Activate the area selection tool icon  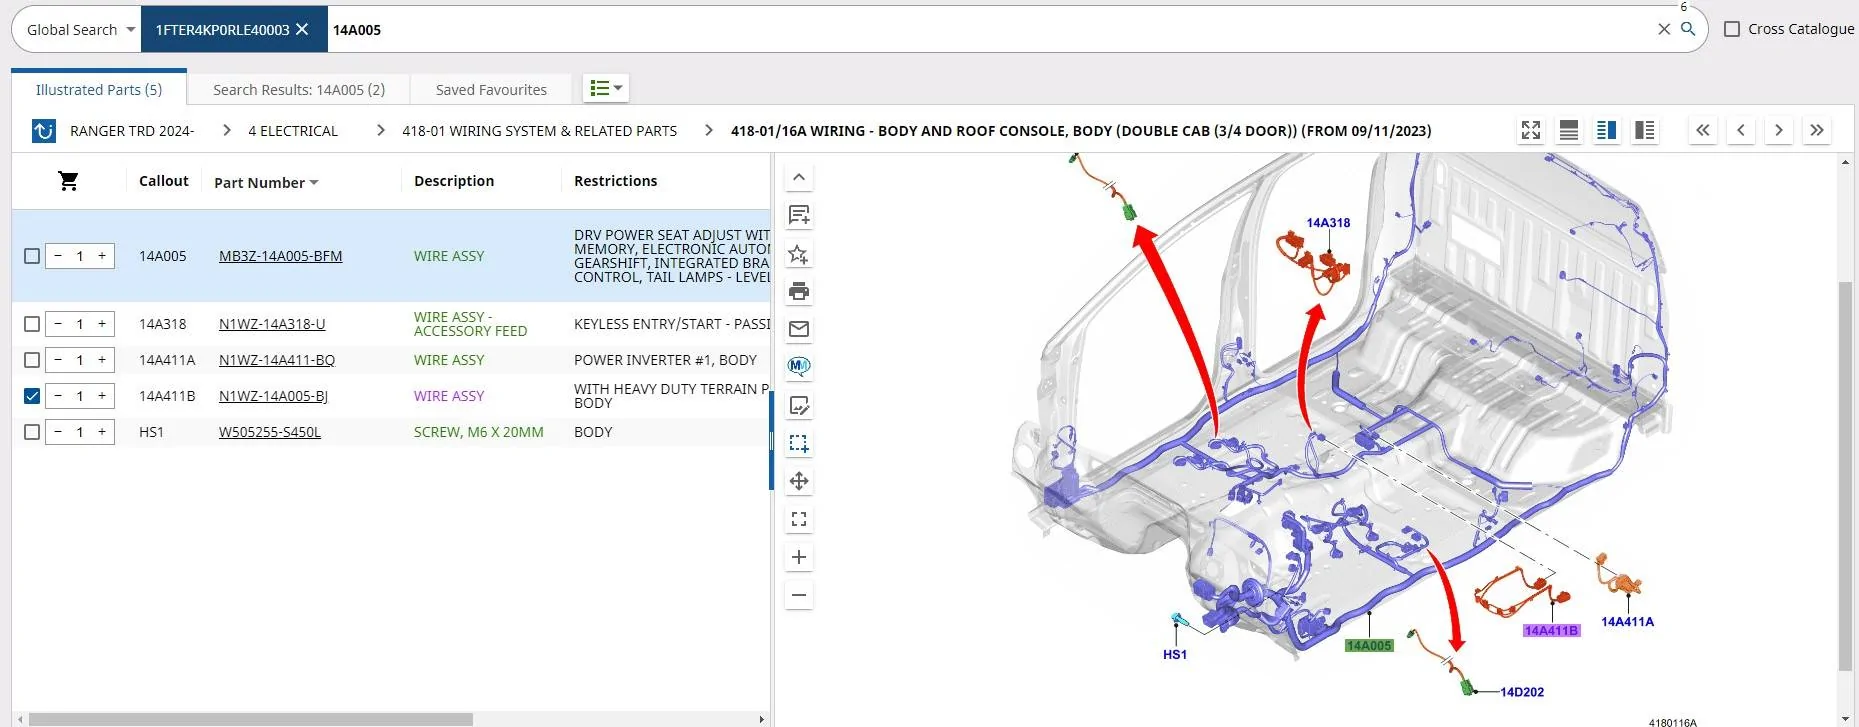(799, 443)
